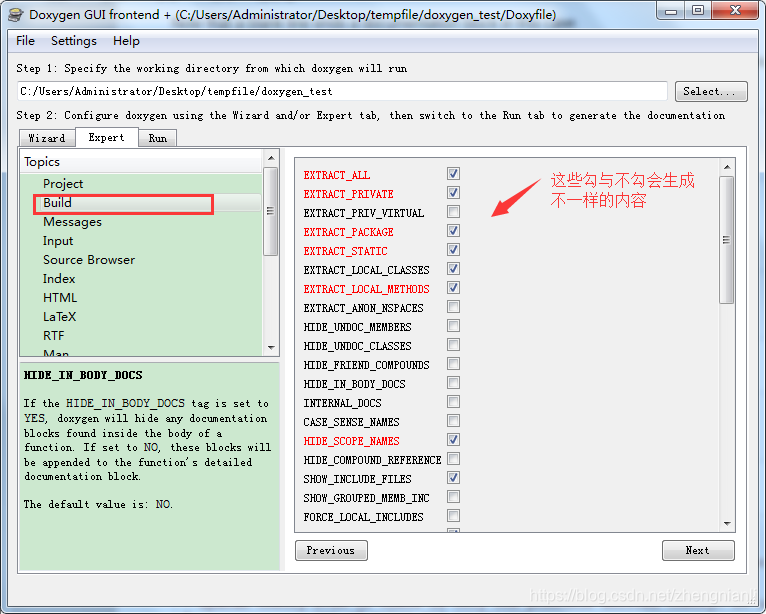Viewport: 766px width, 614px height.
Task: Click the EXTRACT_ALL option label
Action: pyautogui.click(x=337, y=175)
